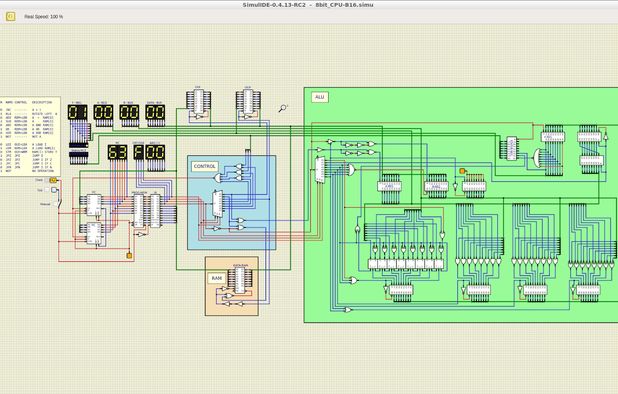Click the DATA RAM chip component
This screenshot has width=618, height=394.
[240, 280]
